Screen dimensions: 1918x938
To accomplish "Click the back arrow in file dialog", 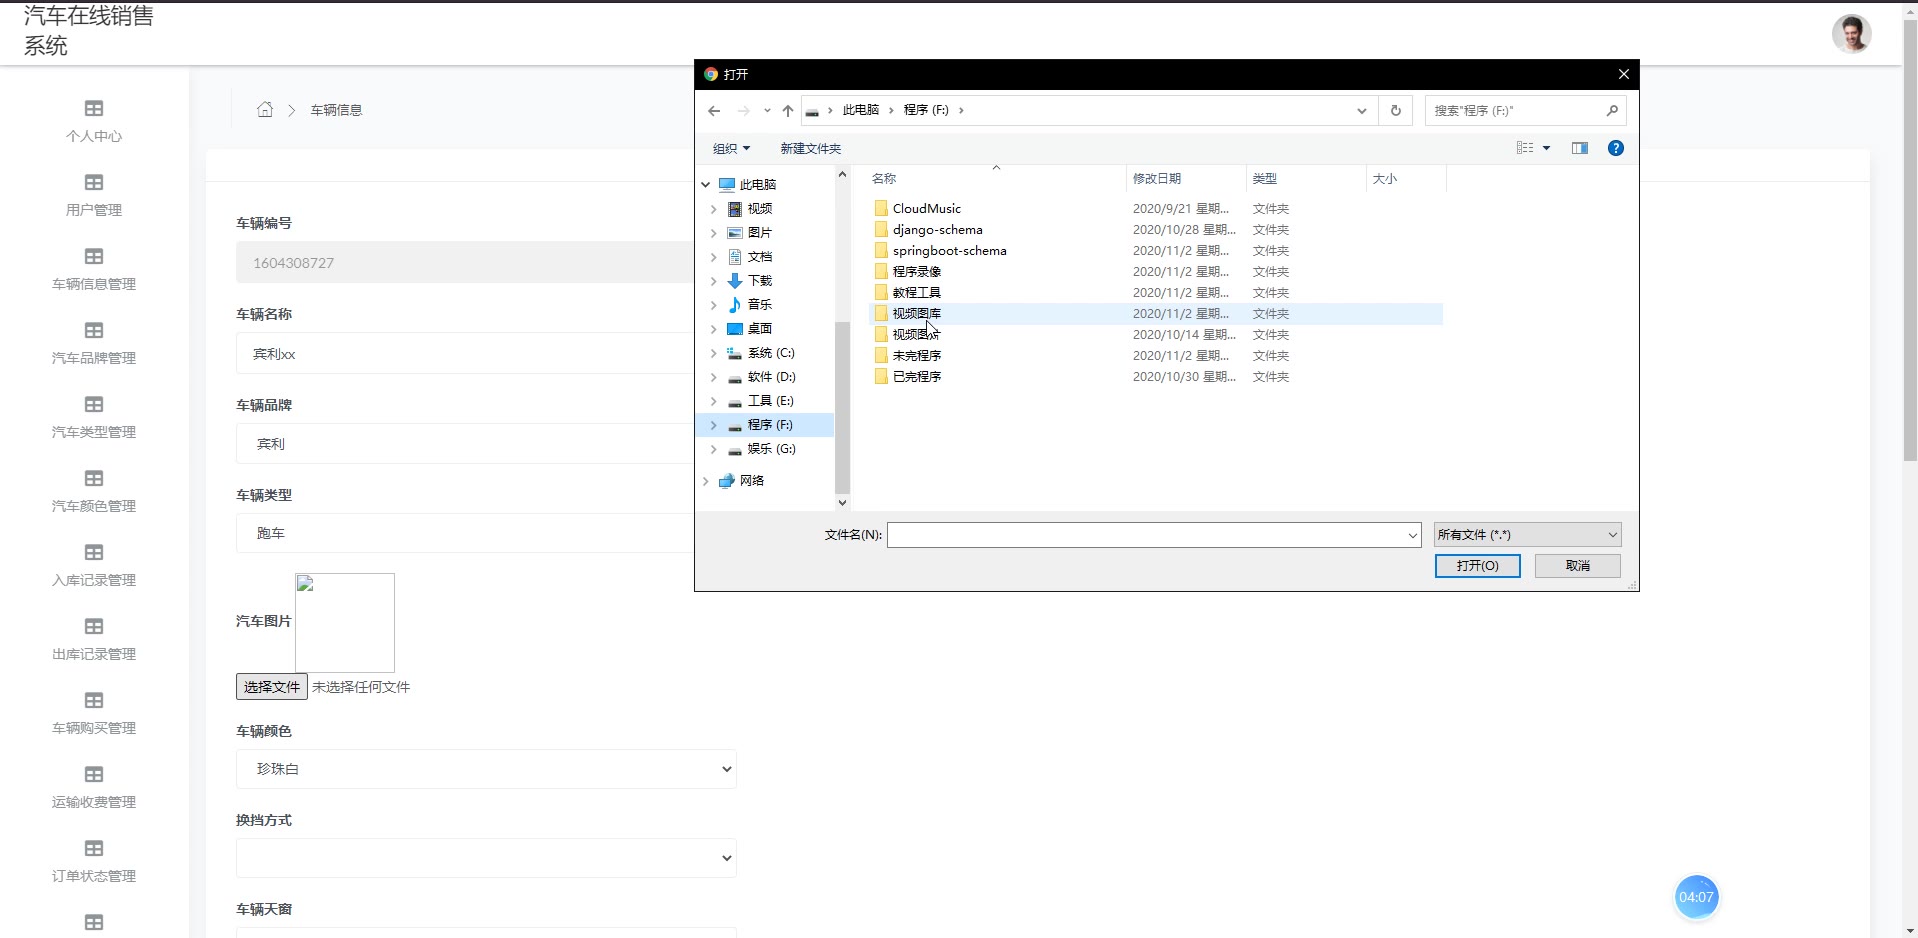I will tap(714, 111).
